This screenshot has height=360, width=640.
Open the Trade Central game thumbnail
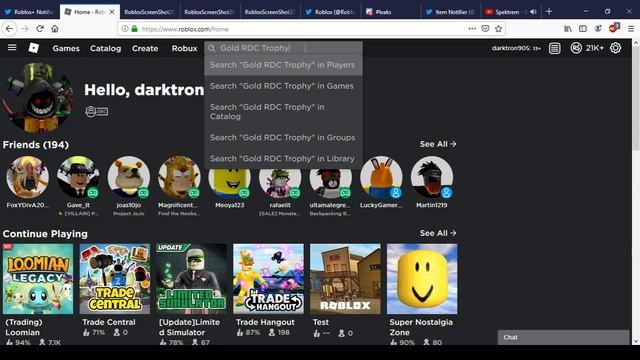(x=115, y=279)
